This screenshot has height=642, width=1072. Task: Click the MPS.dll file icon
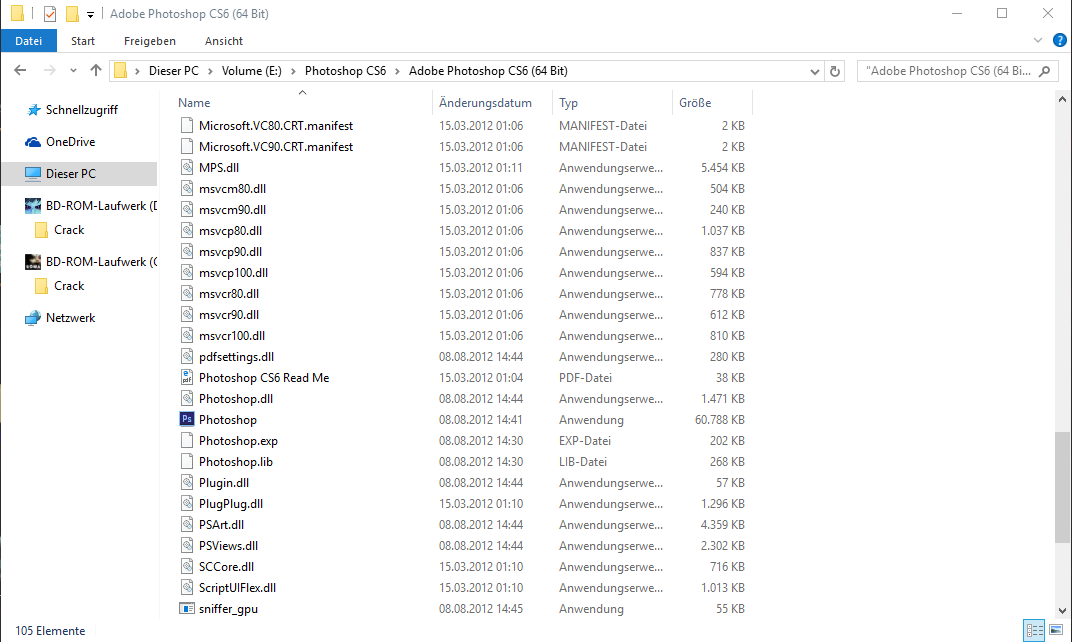[187, 168]
